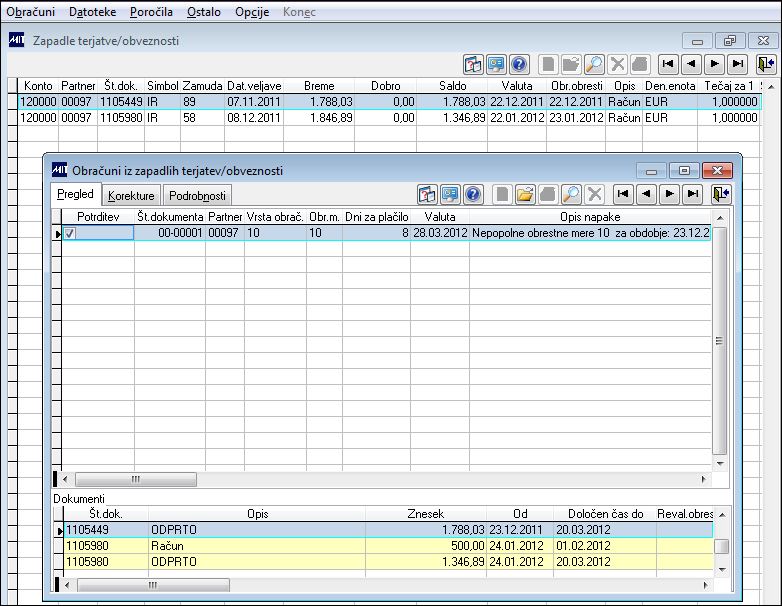782x606 pixels.
Task: Open the Poročila menu
Action: coord(151,12)
